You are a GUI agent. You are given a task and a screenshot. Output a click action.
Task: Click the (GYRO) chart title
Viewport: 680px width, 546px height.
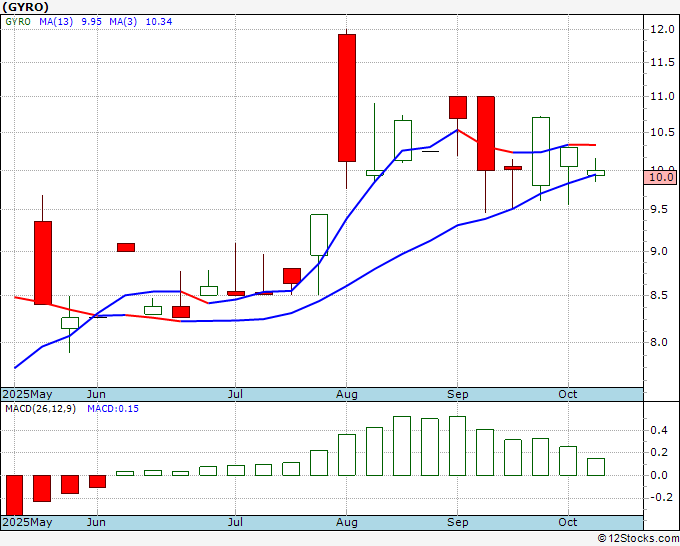coord(25,7)
